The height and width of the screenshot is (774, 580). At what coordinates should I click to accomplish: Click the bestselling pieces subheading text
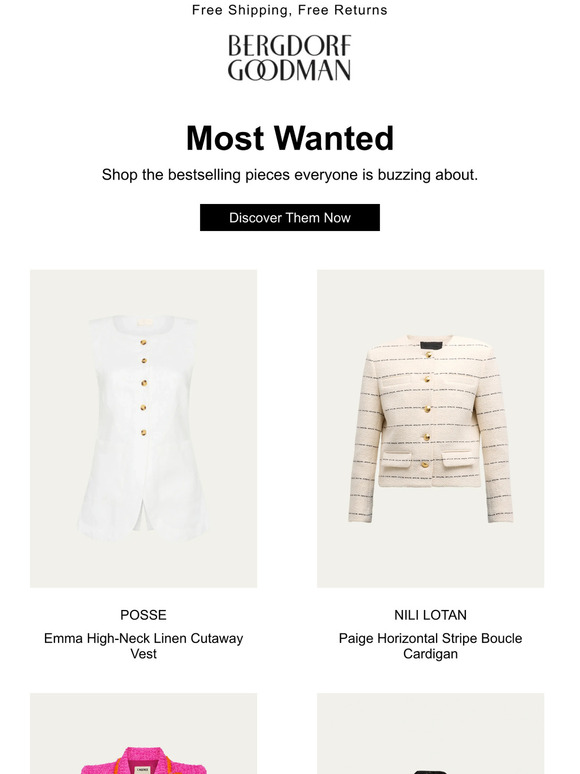[x=290, y=175]
